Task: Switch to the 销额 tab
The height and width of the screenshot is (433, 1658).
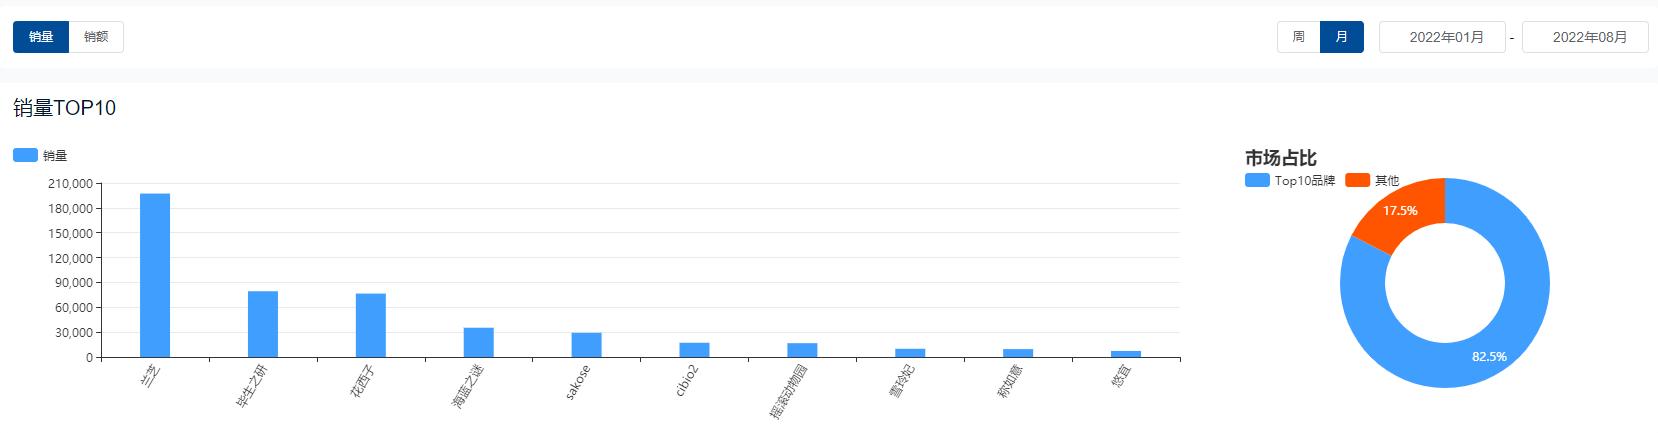Action: tap(96, 37)
